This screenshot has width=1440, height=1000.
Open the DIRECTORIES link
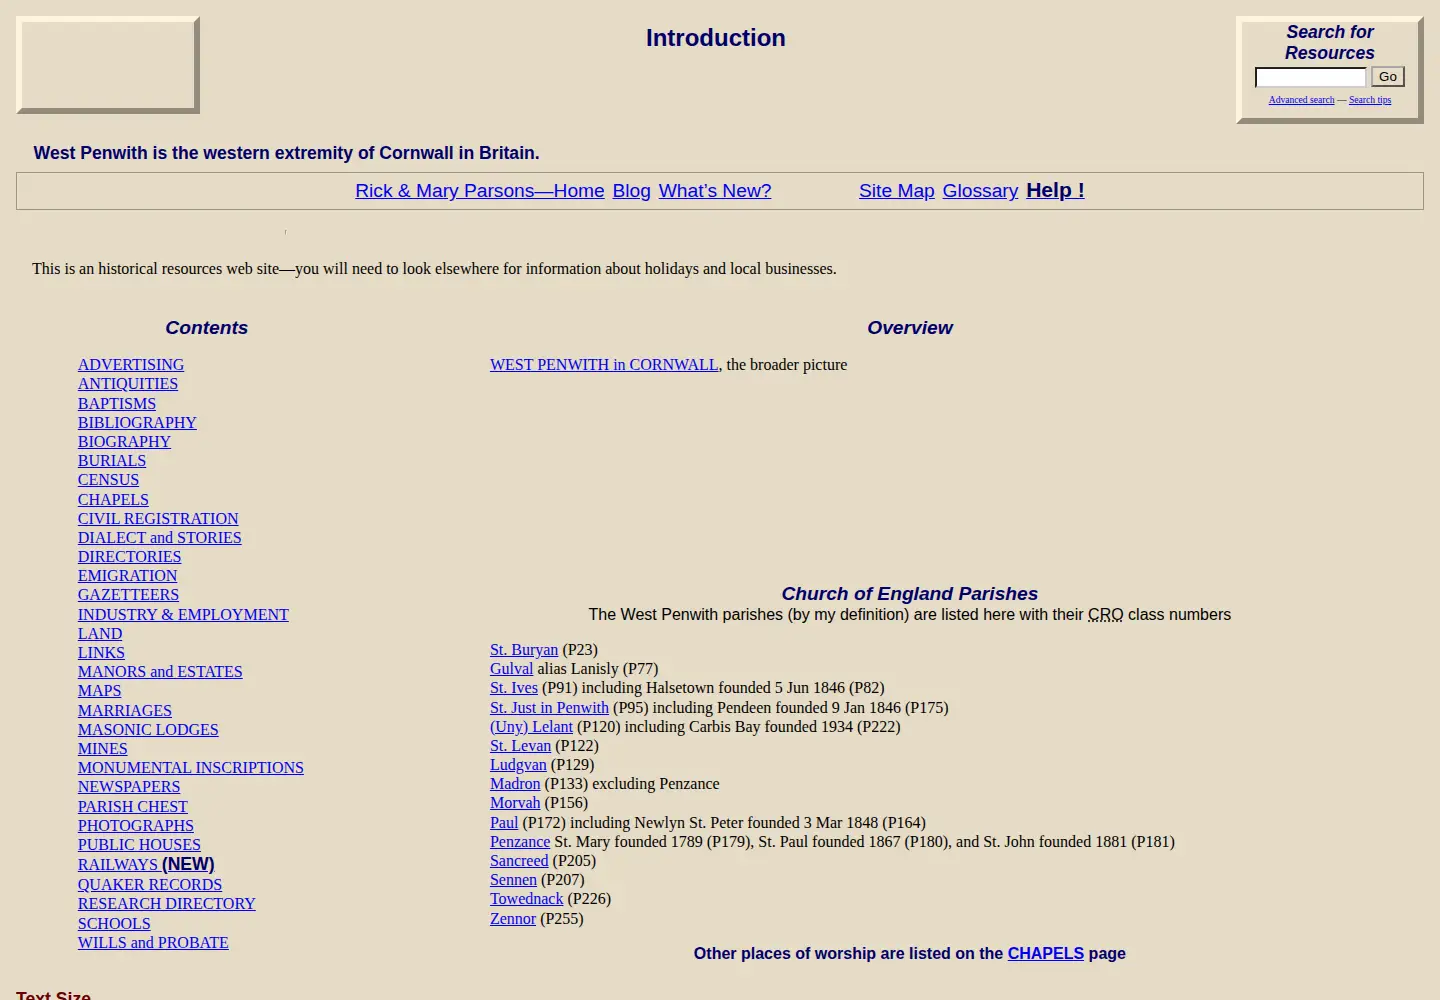coord(130,557)
